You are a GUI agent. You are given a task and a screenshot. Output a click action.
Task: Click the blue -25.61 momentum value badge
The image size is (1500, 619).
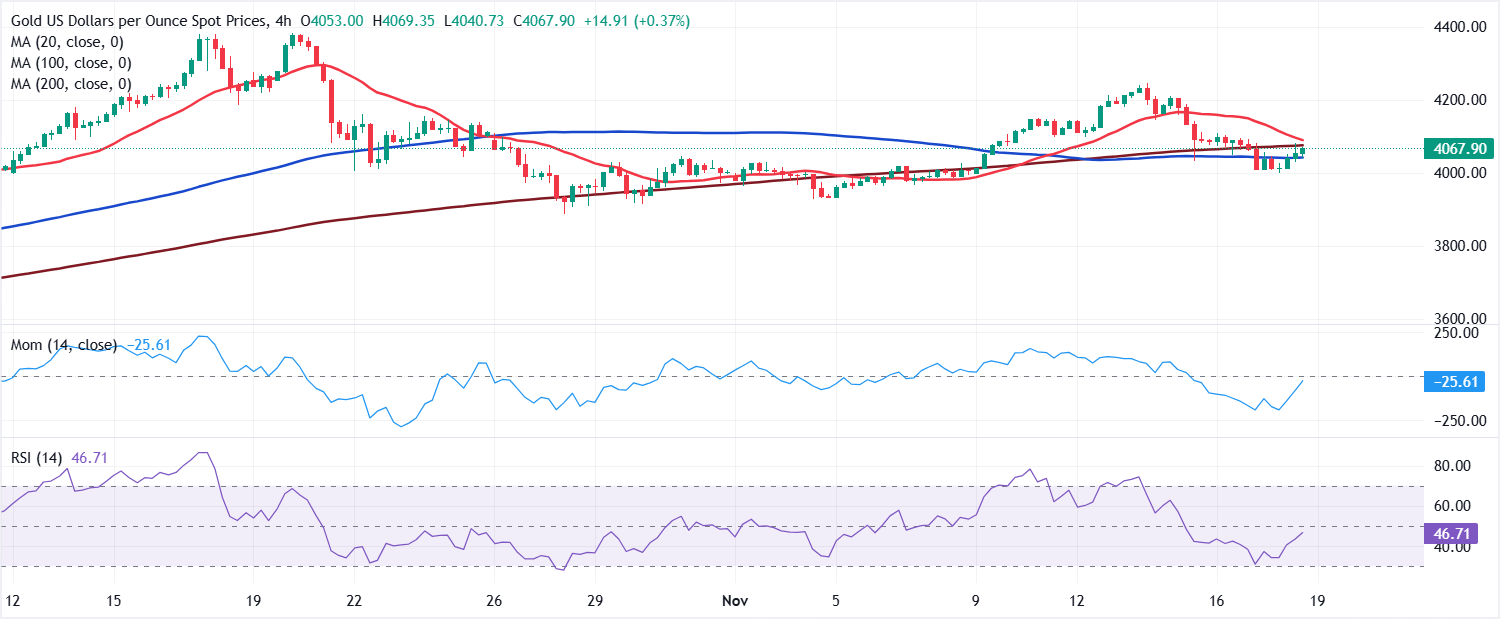coord(1453,381)
